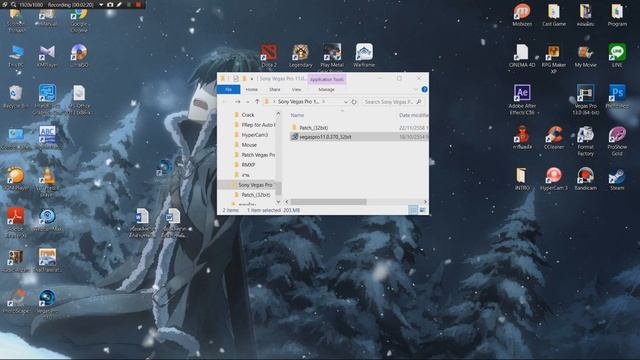This screenshot has height=360, width=640.
Task: Click the horizontal scrollbar in file list
Action: [328, 202]
